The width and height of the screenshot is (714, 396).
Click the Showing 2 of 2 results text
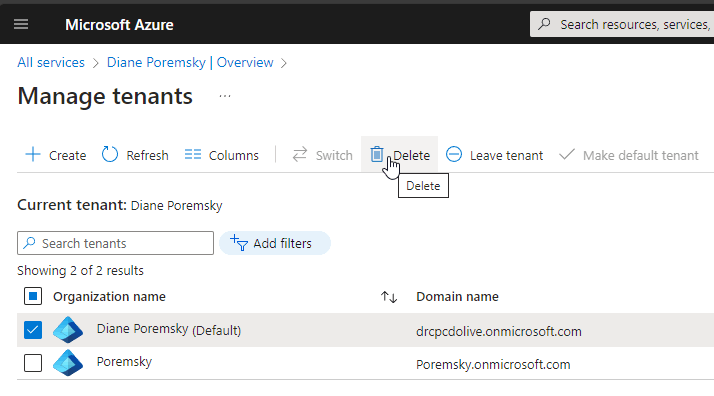80,270
